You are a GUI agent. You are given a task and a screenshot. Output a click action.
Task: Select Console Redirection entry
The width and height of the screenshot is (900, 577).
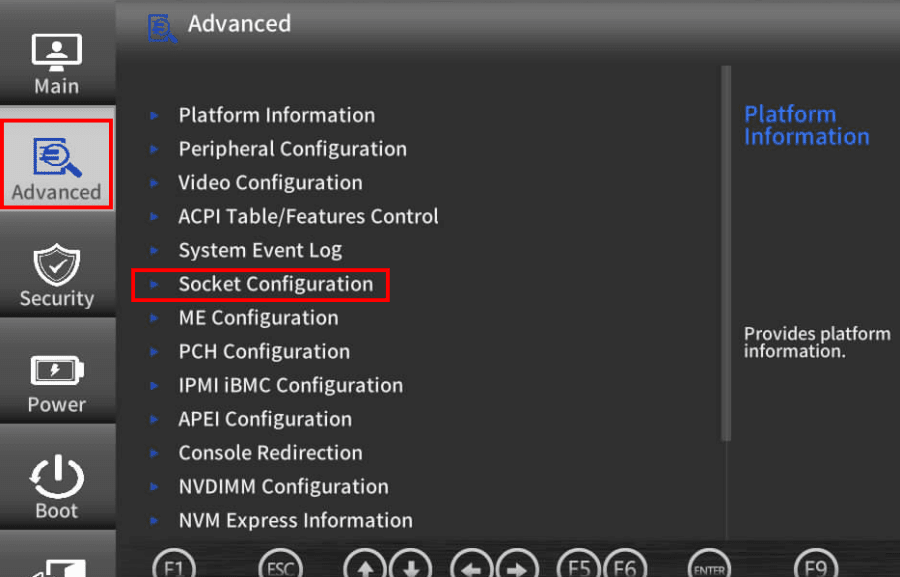[x=270, y=453]
